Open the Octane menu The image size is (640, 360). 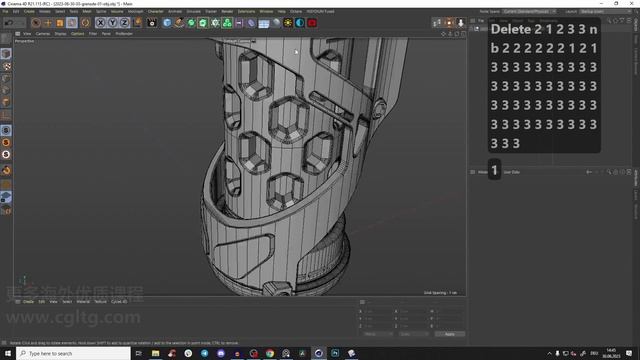(x=296, y=11)
